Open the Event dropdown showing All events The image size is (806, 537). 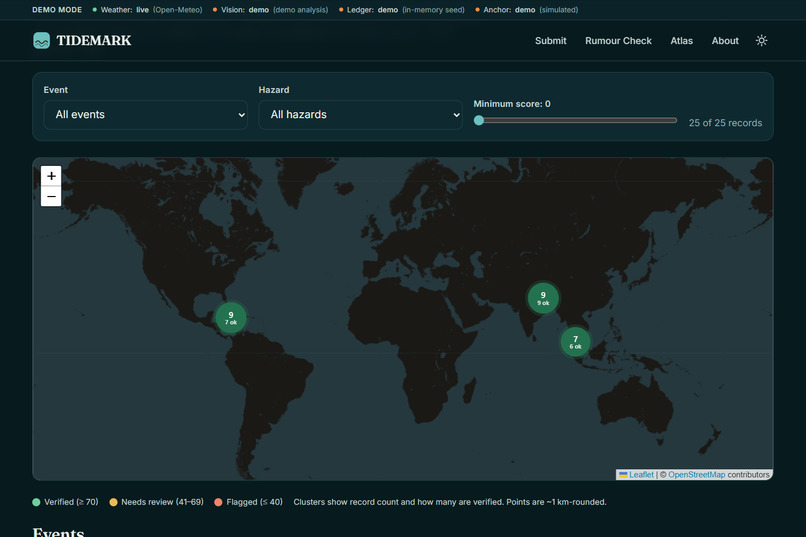click(145, 115)
